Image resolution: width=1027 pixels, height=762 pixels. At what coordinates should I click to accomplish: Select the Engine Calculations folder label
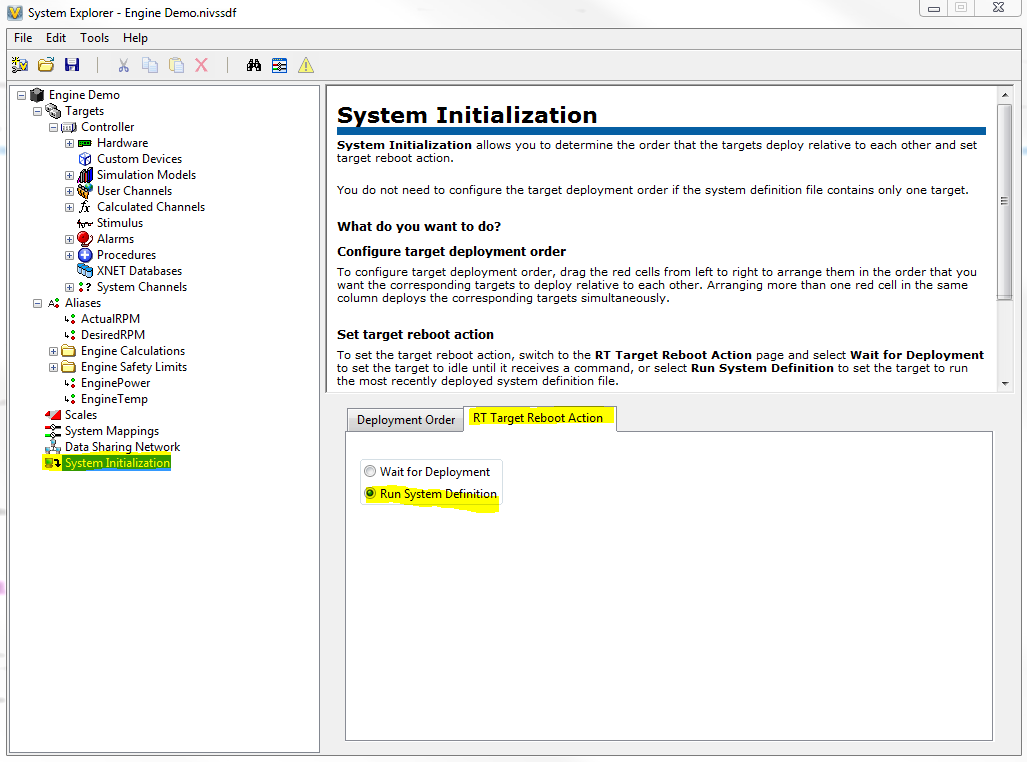click(133, 351)
